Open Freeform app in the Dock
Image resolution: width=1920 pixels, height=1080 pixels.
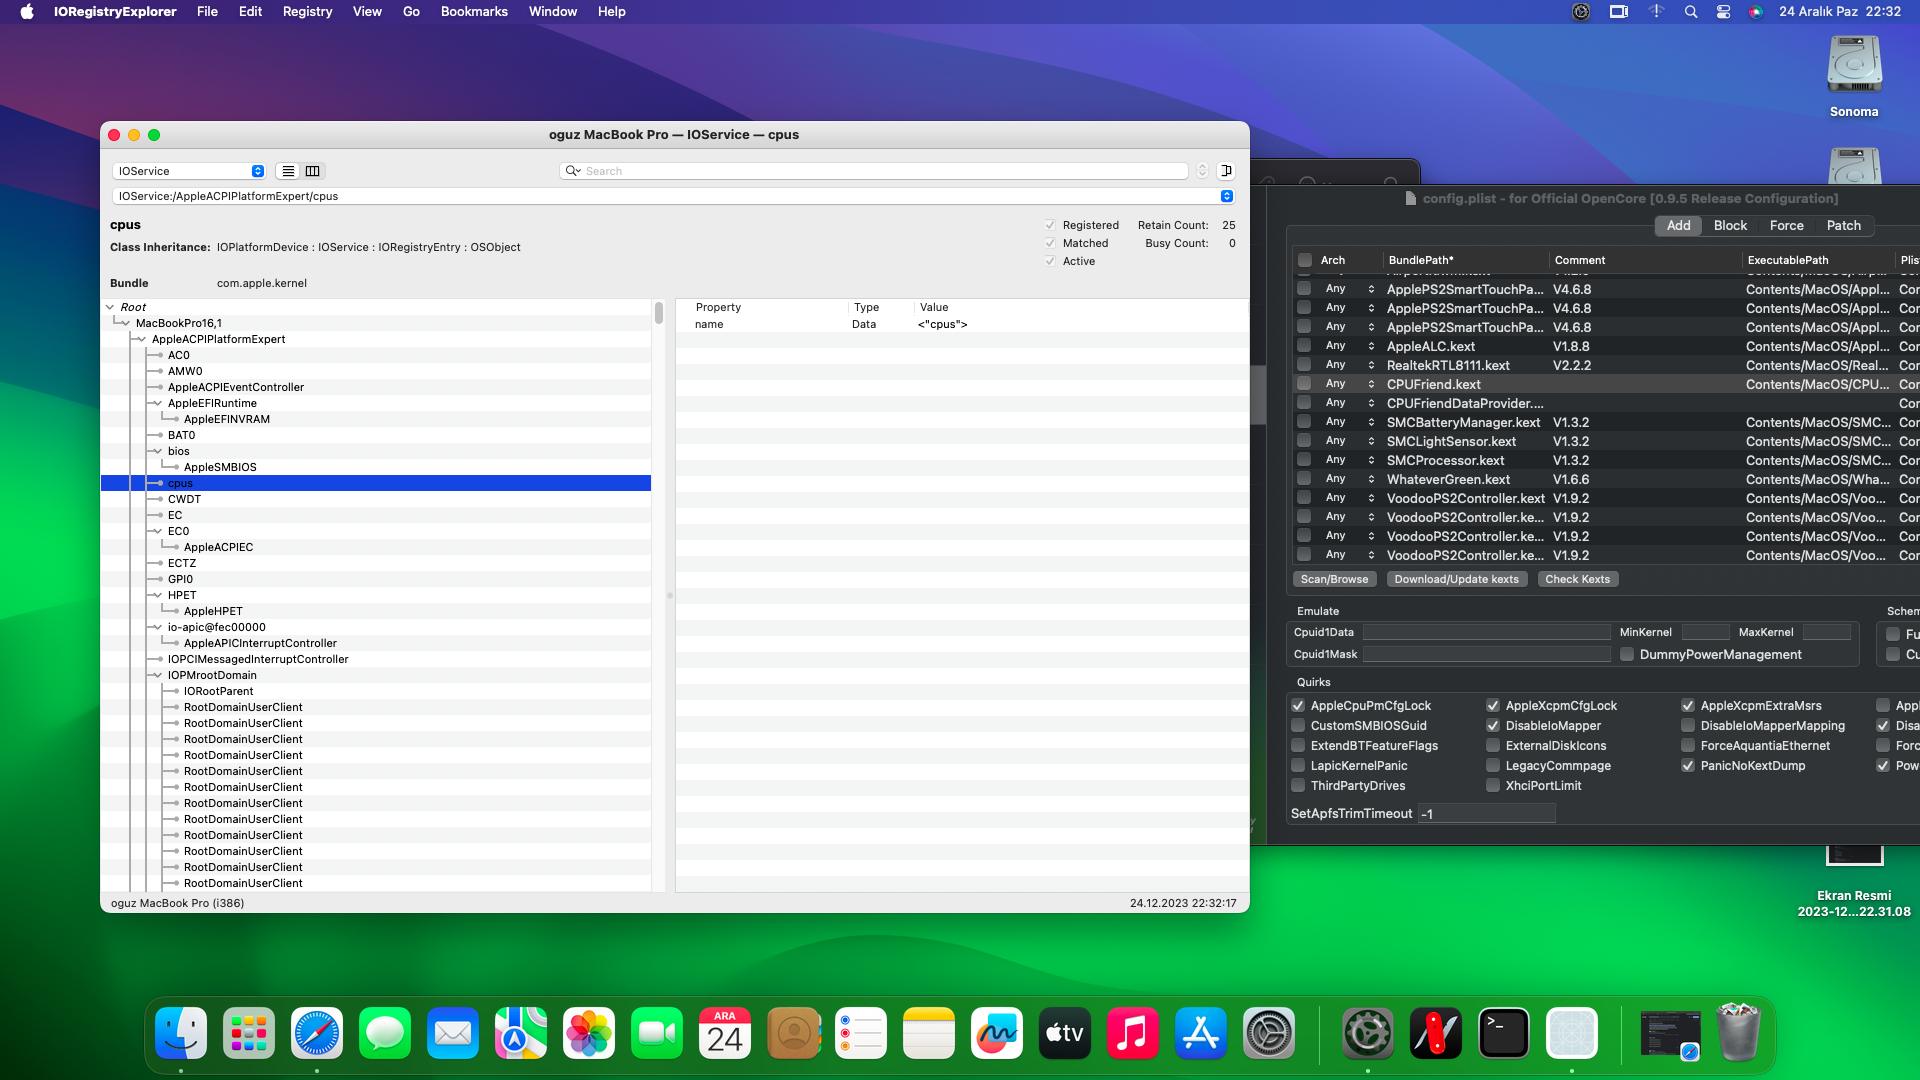[x=997, y=1033]
